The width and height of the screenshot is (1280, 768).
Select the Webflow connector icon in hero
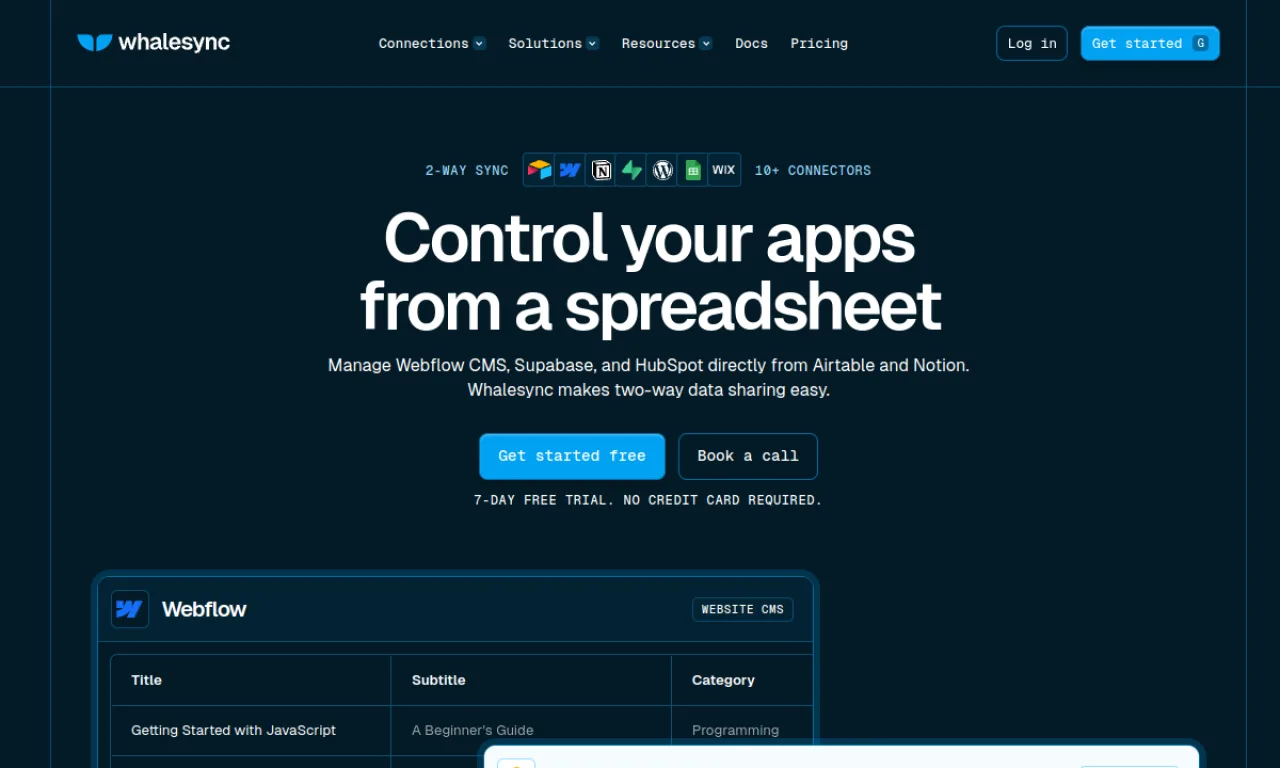click(x=570, y=170)
